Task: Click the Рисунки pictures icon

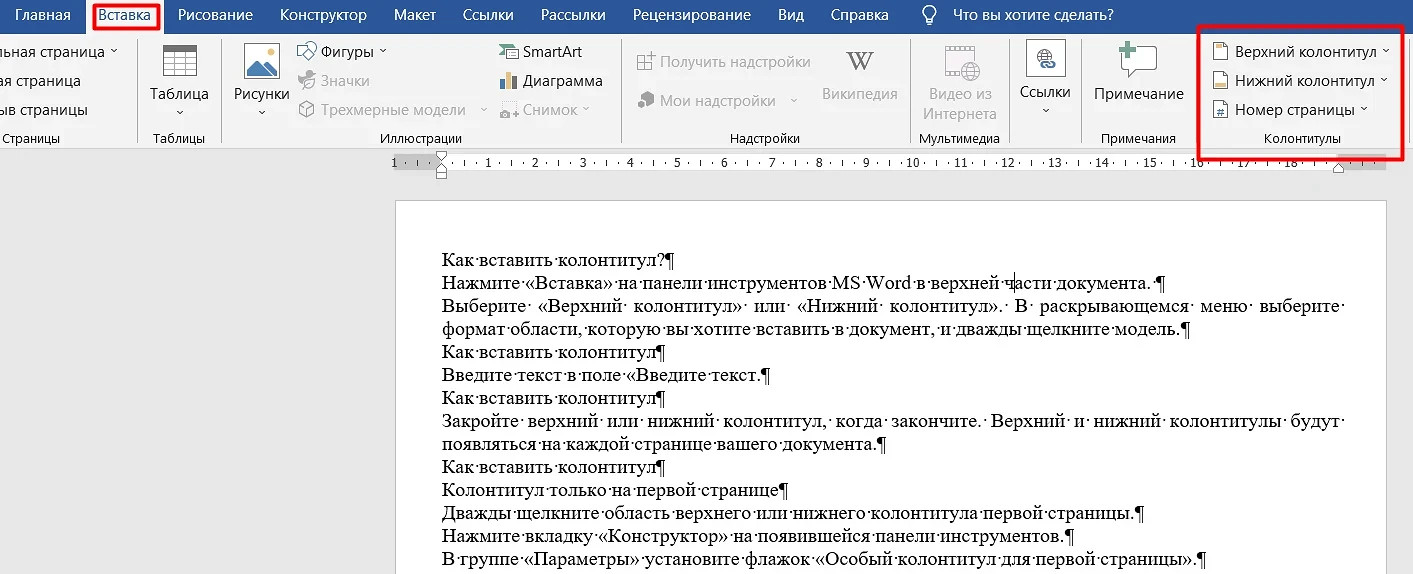Action: click(x=261, y=62)
